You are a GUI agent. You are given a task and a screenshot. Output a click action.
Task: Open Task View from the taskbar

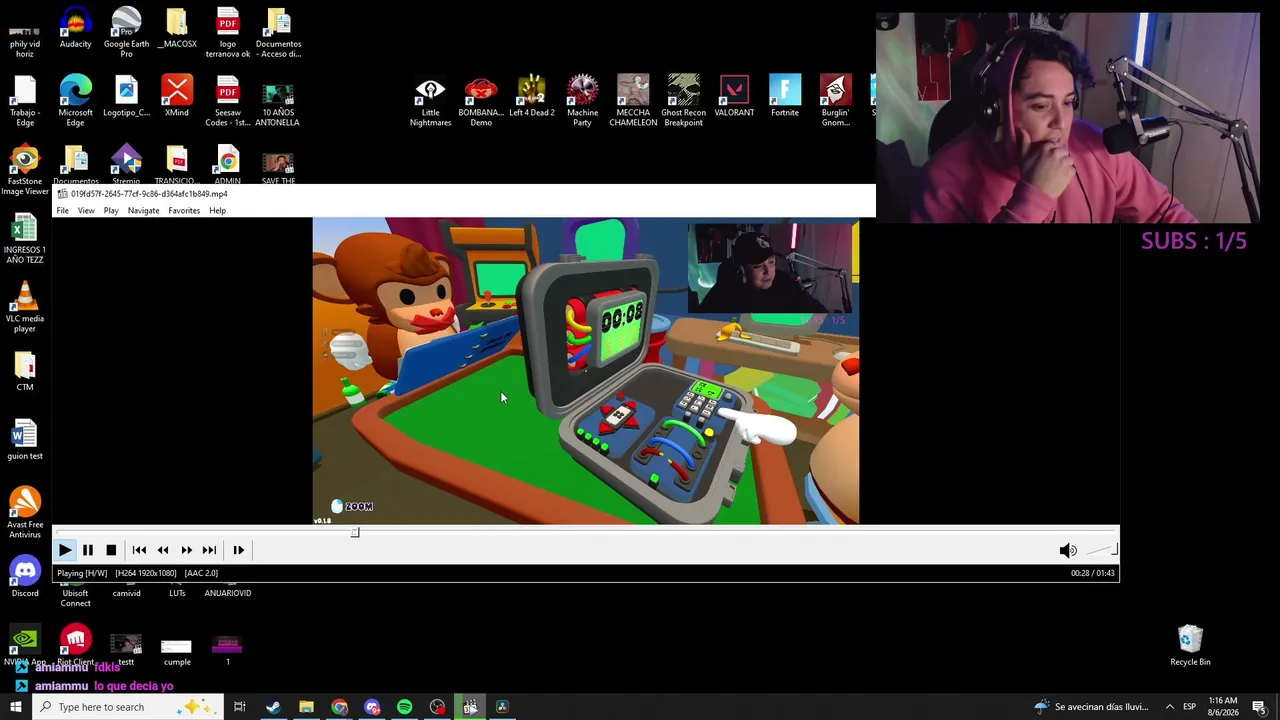pyautogui.click(x=240, y=707)
